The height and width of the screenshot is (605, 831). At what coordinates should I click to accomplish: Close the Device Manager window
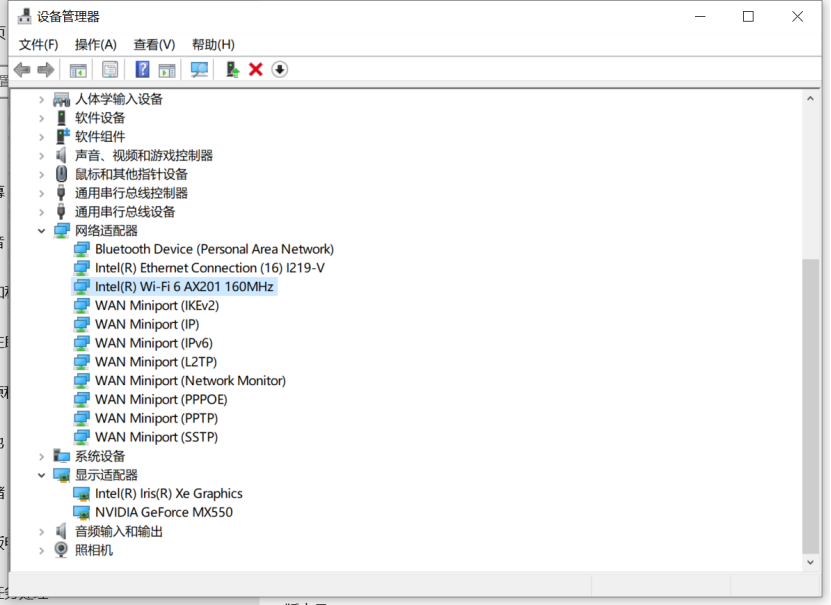[797, 16]
